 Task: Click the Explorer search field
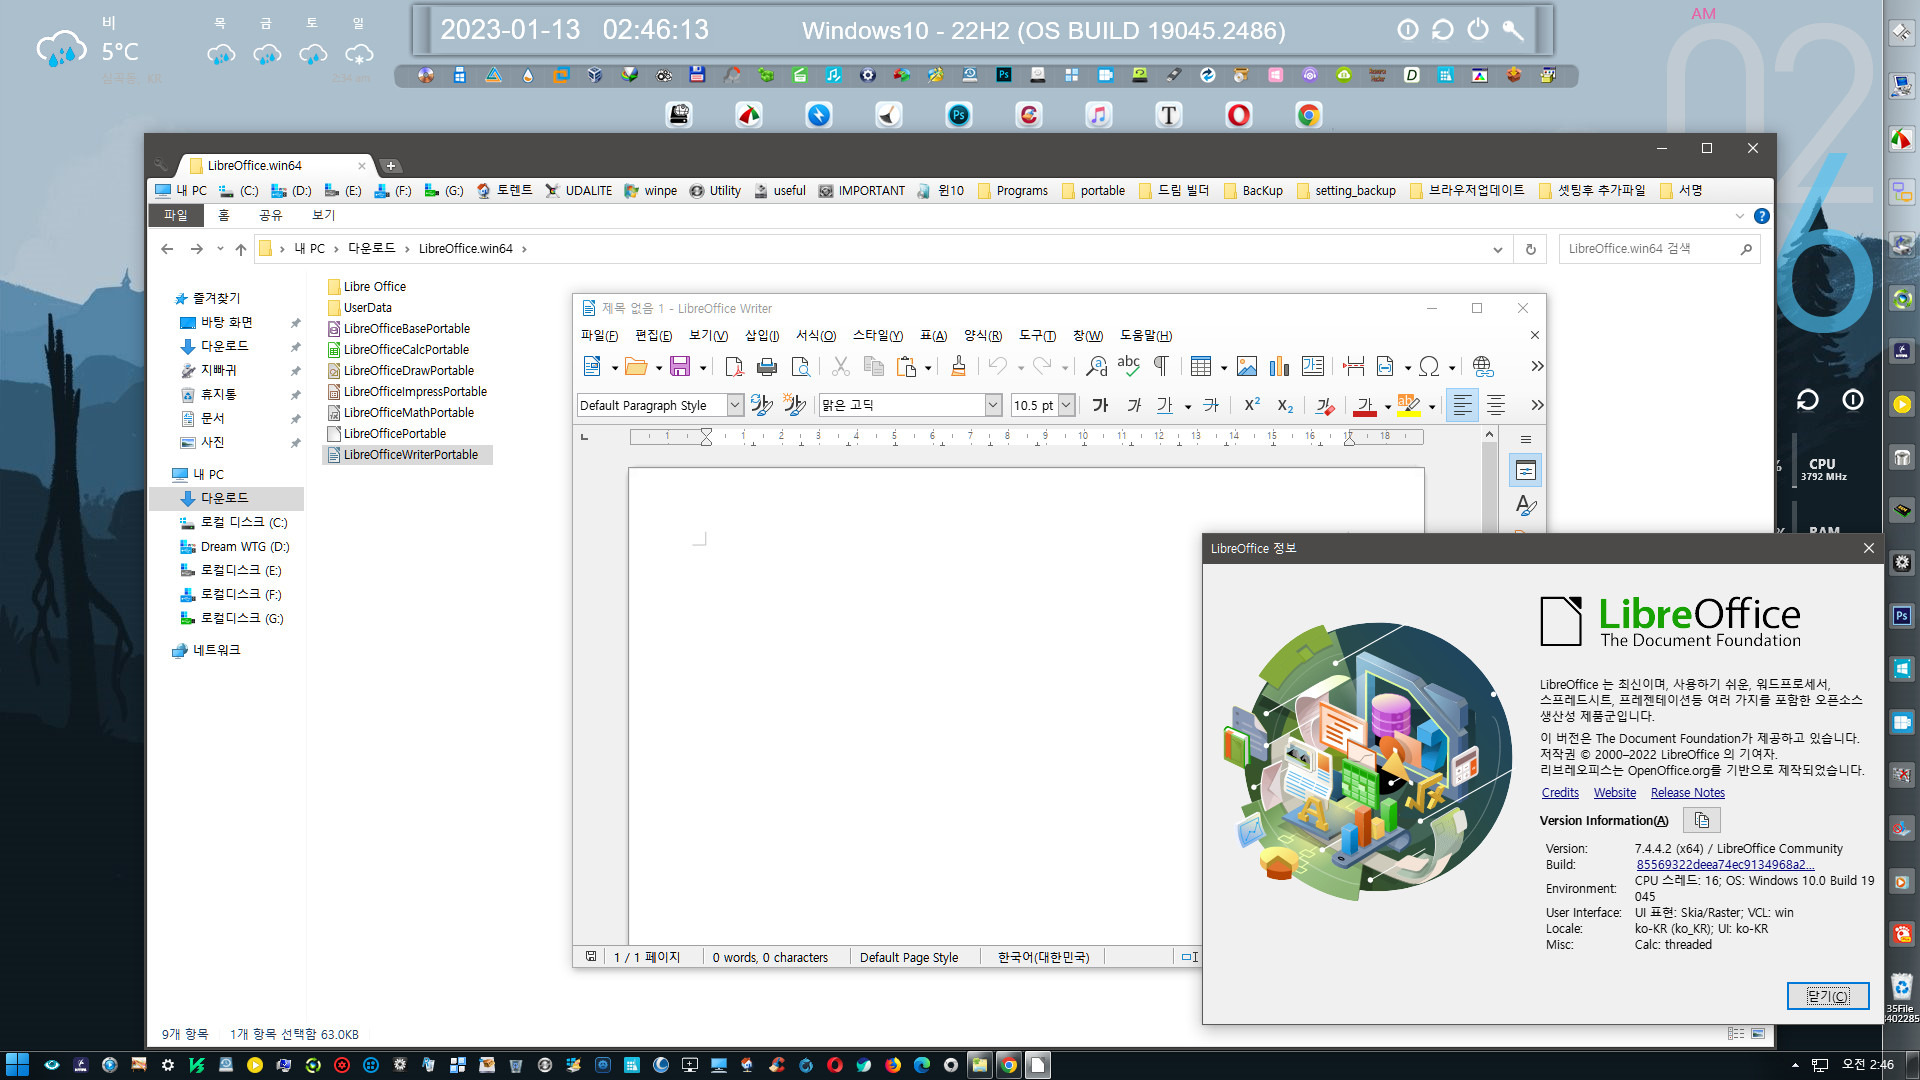pos(1658,249)
